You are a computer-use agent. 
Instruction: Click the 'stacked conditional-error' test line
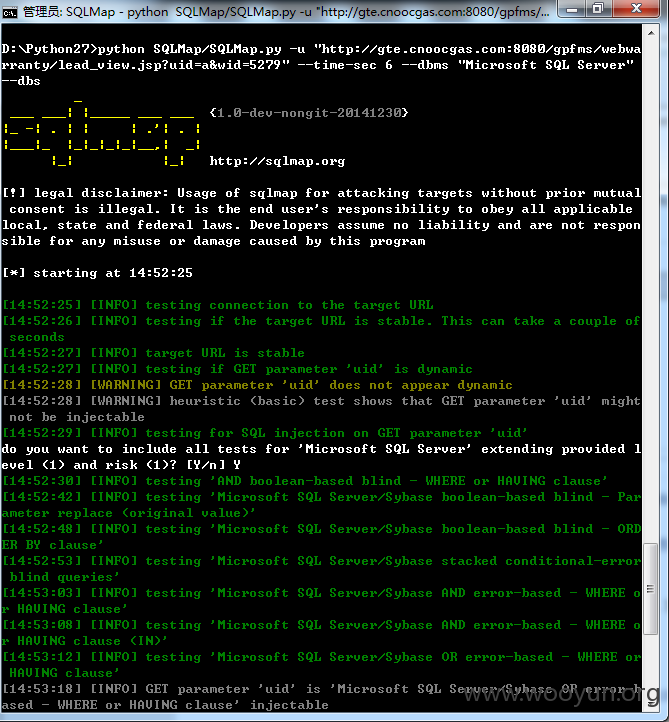tap(321, 569)
